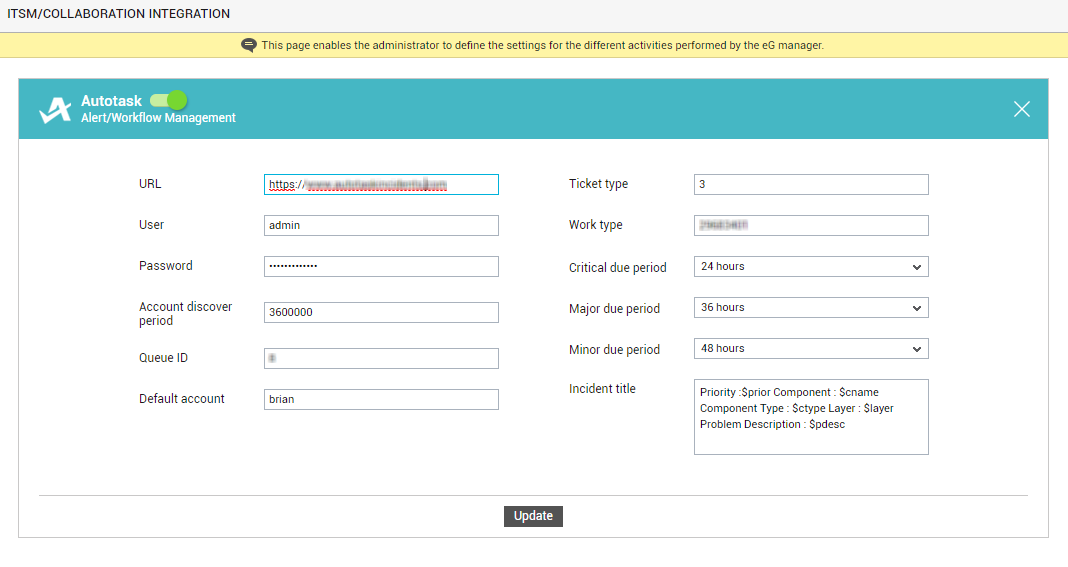This screenshot has width=1068, height=567.
Task: Click the yellow banner's administrator description text
Action: click(542, 46)
